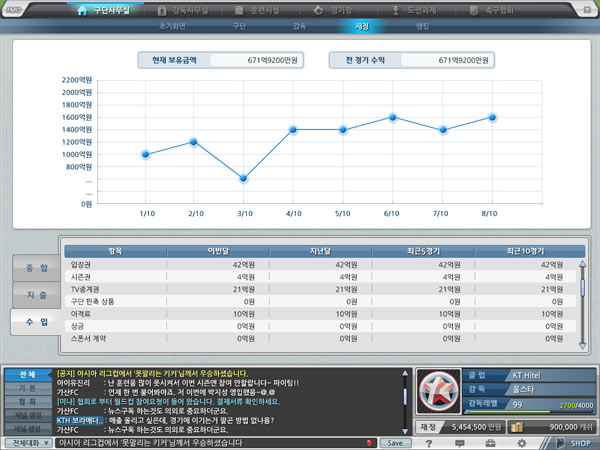Click the KTH 보라매다.. highlighted username
This screenshot has height=450, width=600.
click(80, 420)
